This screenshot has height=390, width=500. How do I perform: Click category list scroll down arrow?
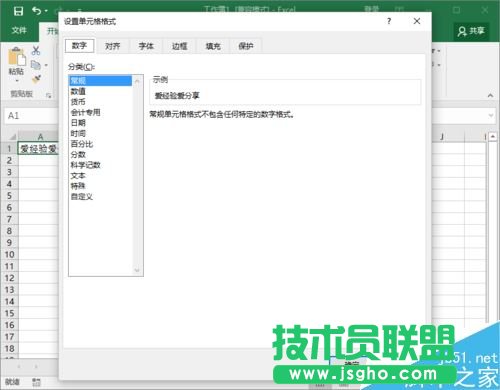point(137,270)
